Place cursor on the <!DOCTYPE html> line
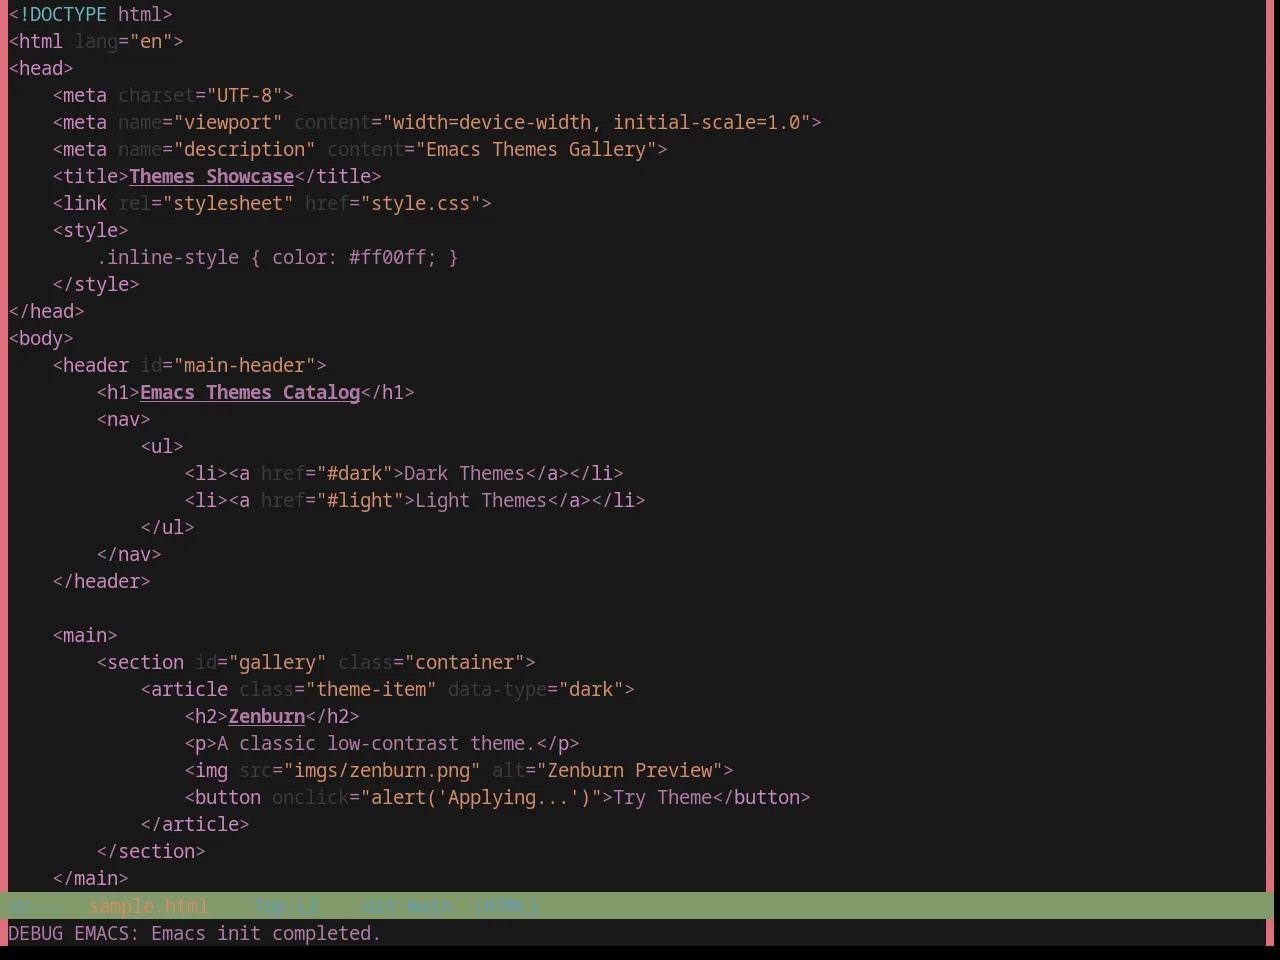Screen dimensions: 1280x960 tap(90, 14)
